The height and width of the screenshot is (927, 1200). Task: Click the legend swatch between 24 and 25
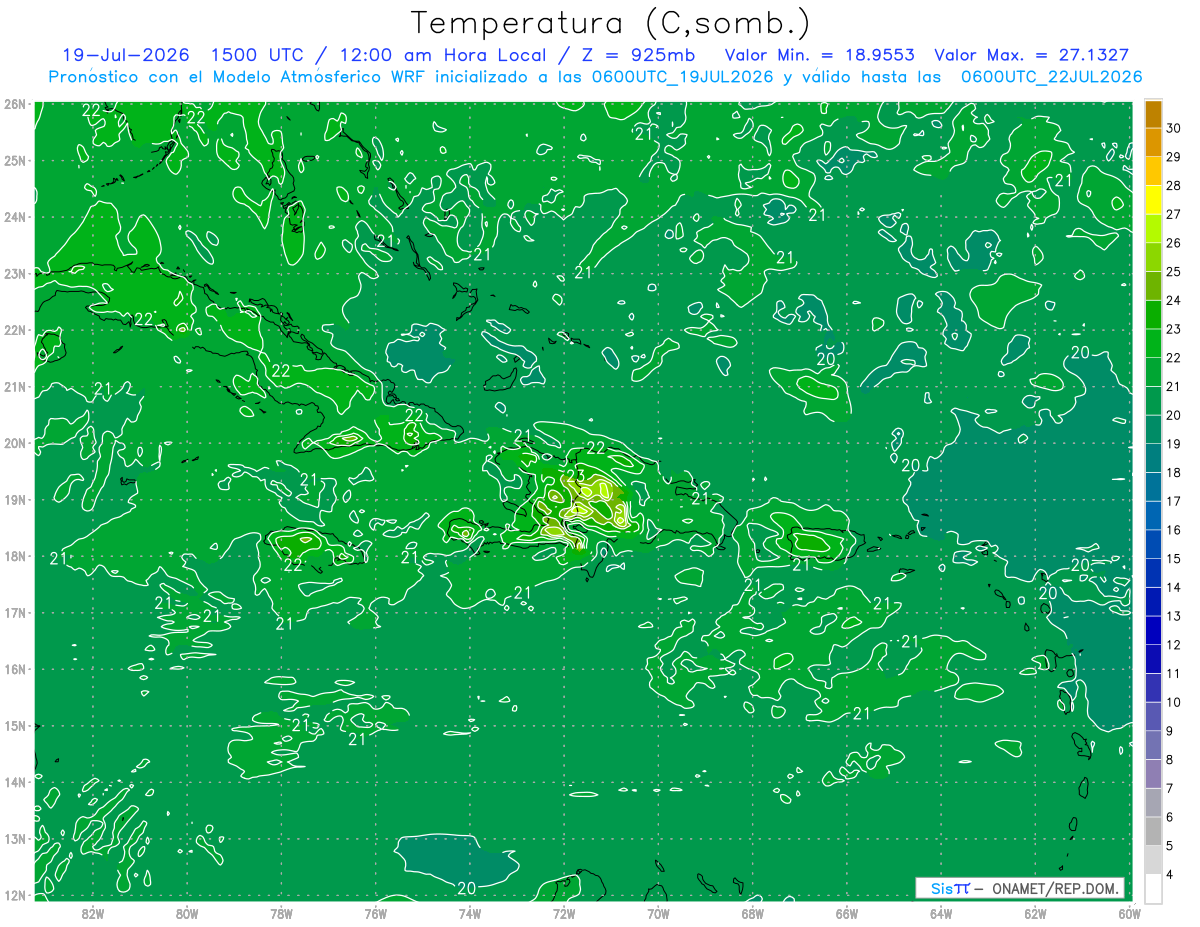click(x=1153, y=286)
